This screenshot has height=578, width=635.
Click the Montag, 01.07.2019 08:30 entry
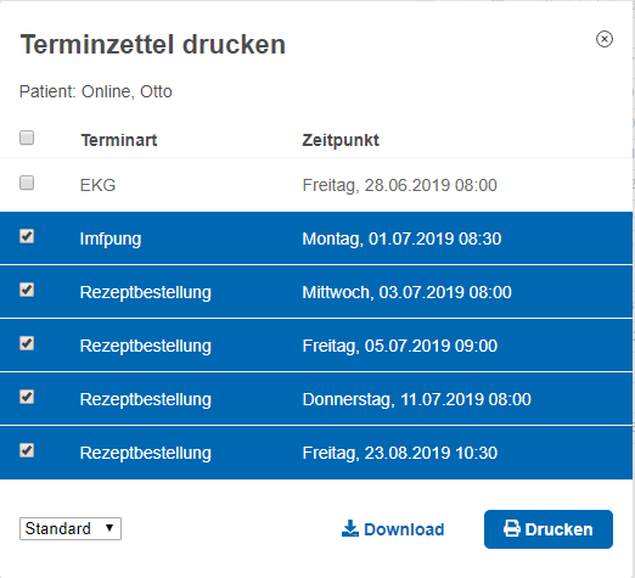(x=402, y=239)
